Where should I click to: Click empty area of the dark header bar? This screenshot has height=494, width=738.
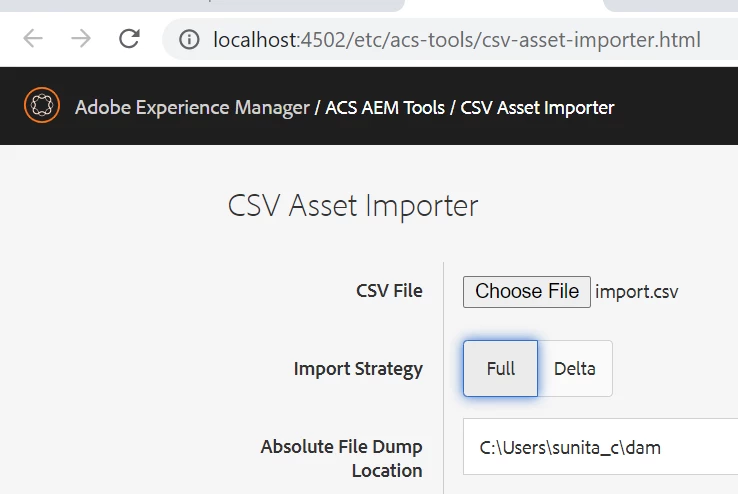pos(680,107)
